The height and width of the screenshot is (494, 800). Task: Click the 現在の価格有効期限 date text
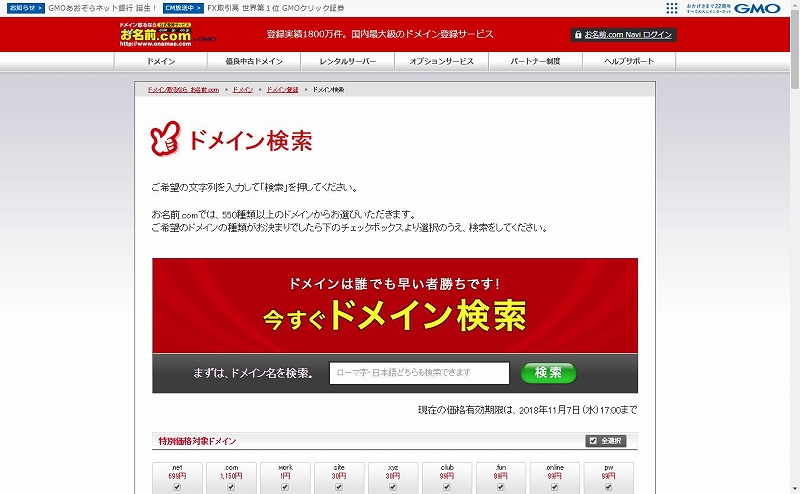[x=528, y=410]
